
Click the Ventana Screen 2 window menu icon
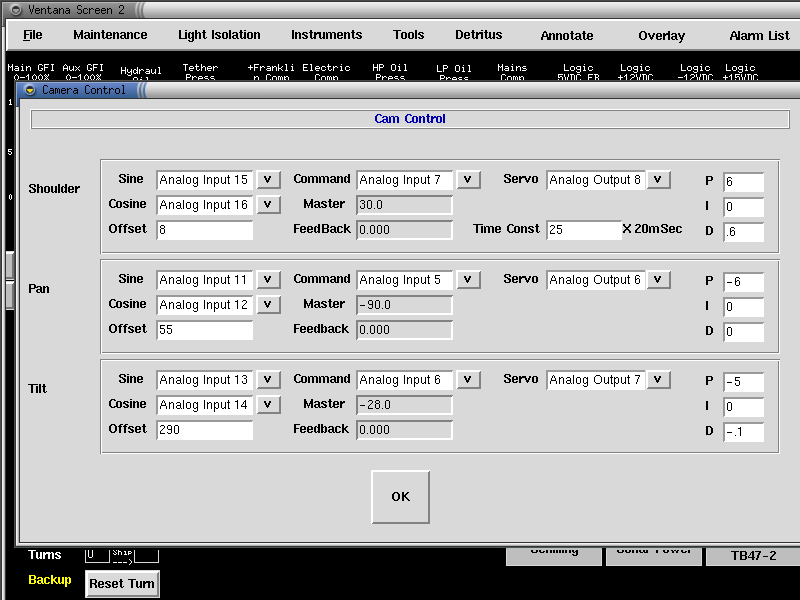[x=16, y=10]
